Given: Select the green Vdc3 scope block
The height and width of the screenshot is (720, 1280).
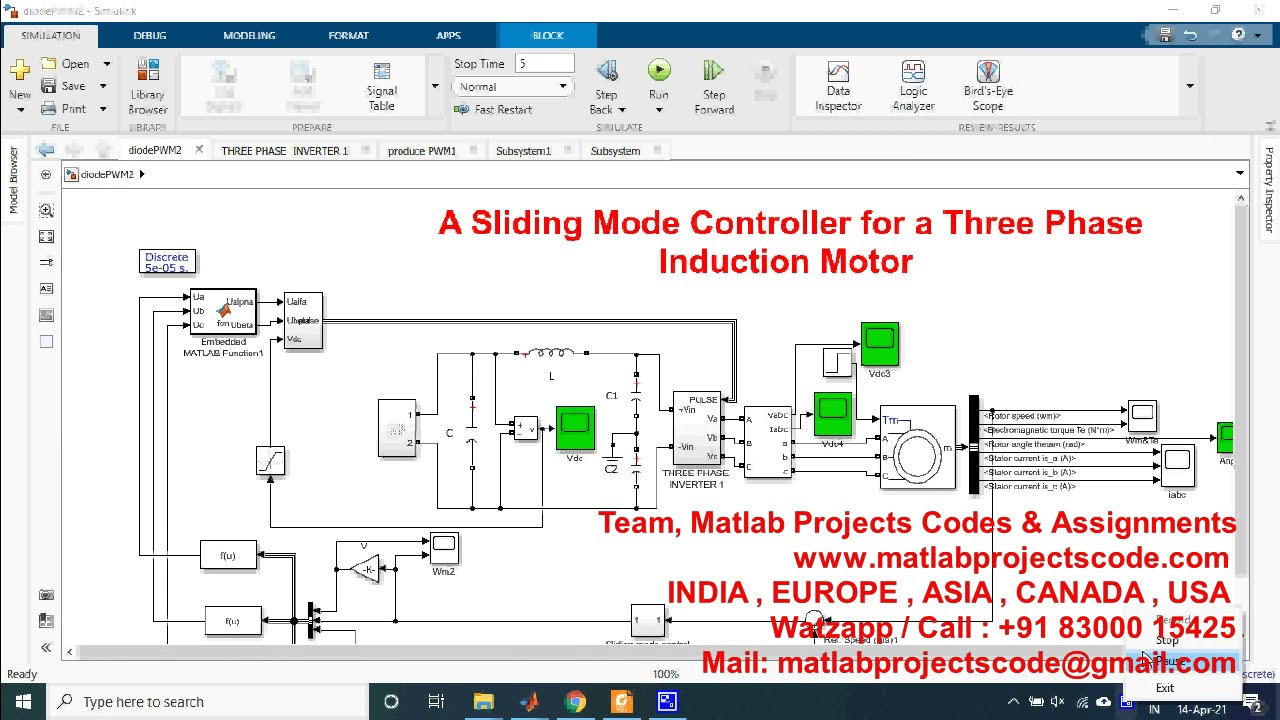Looking at the screenshot, I should tap(880, 344).
